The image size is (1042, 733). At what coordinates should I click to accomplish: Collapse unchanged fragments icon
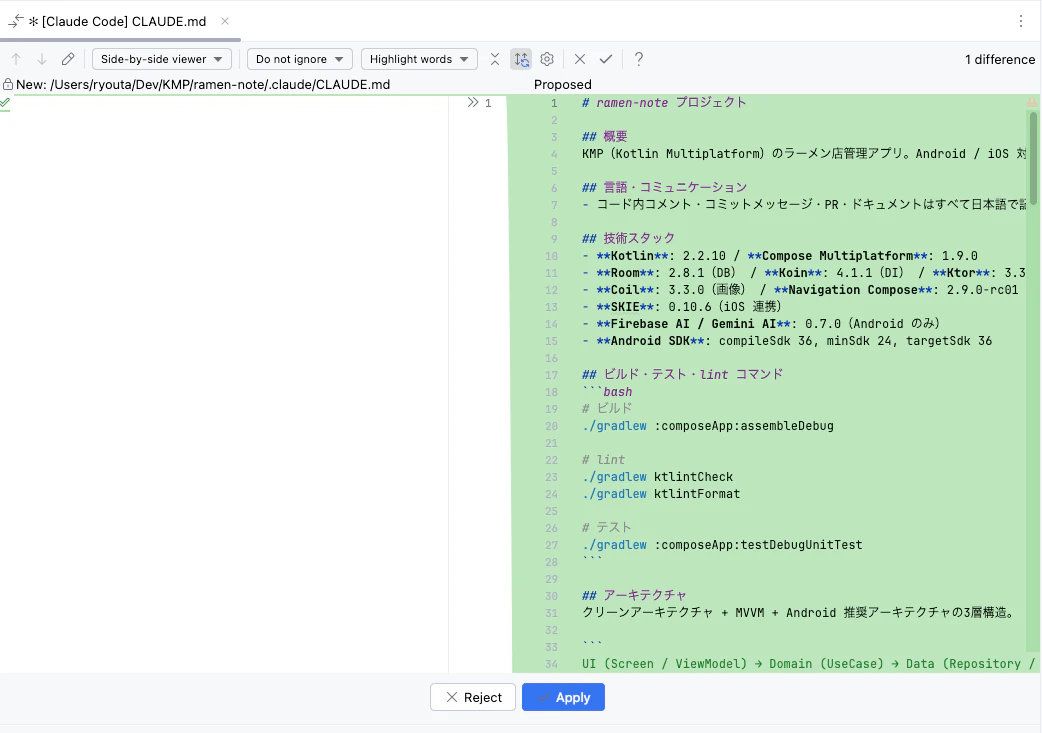click(x=494, y=59)
